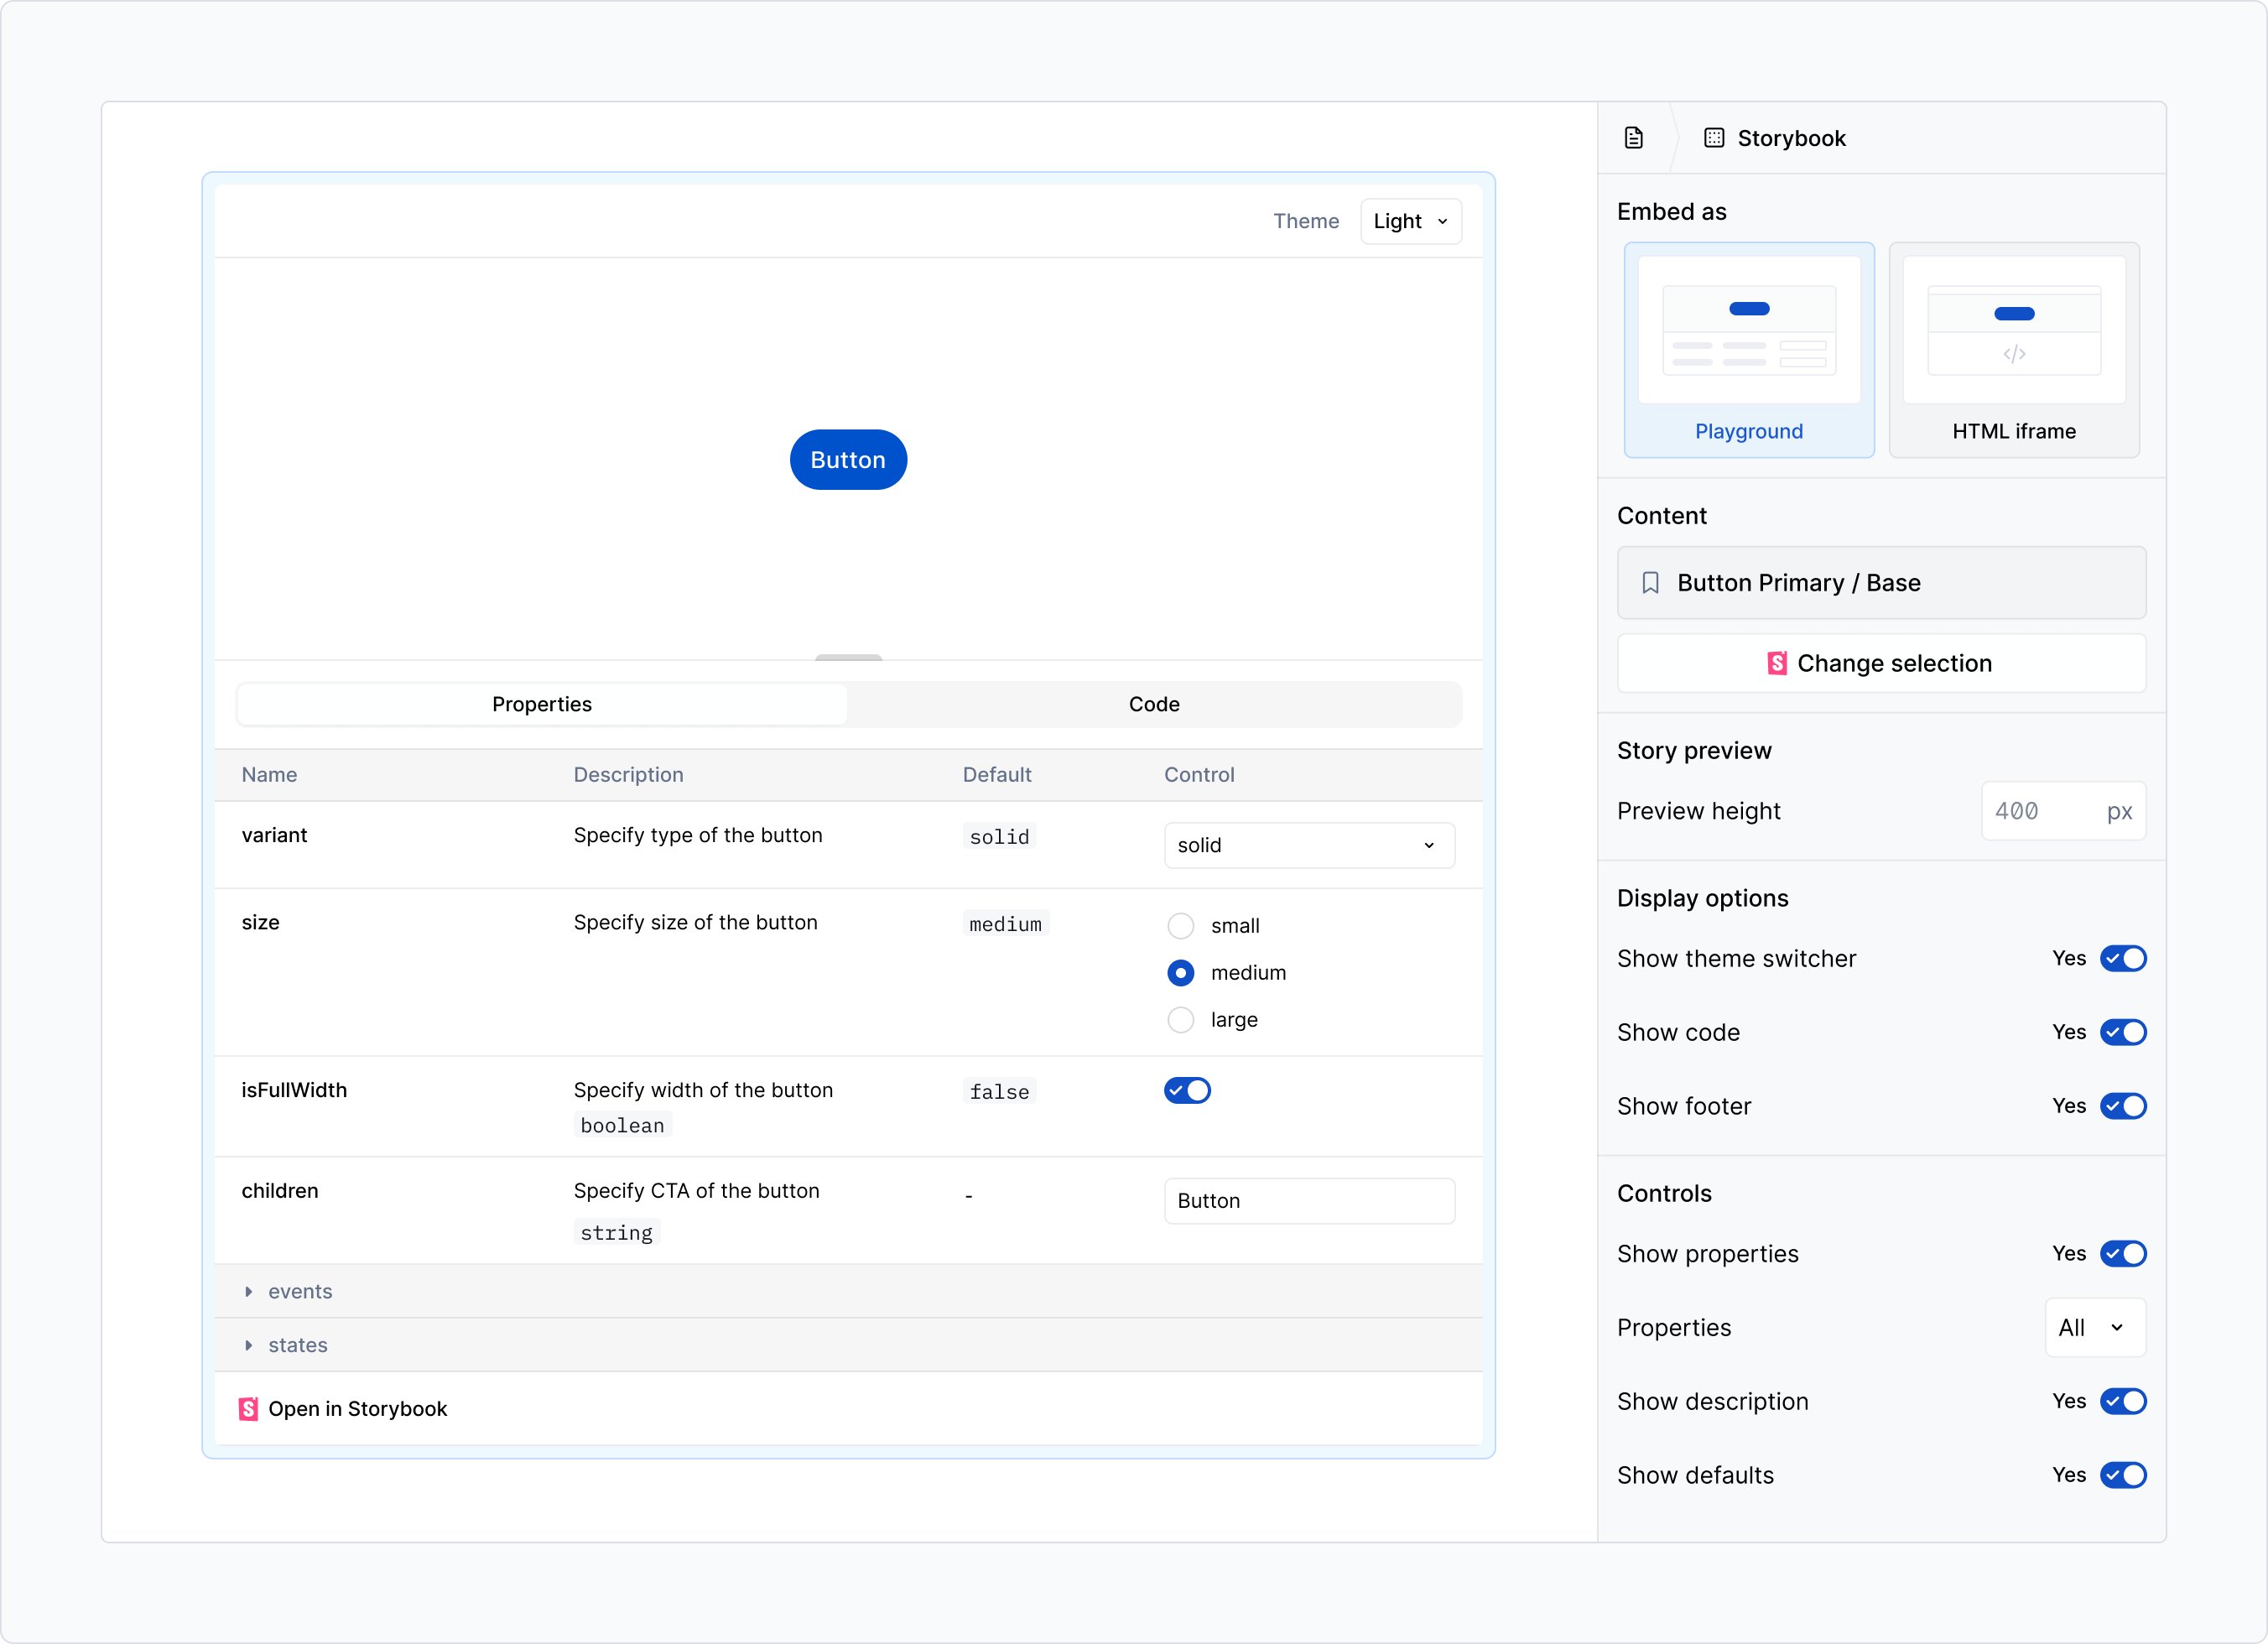
Task: Click the blue Button preview
Action: [x=848, y=460]
